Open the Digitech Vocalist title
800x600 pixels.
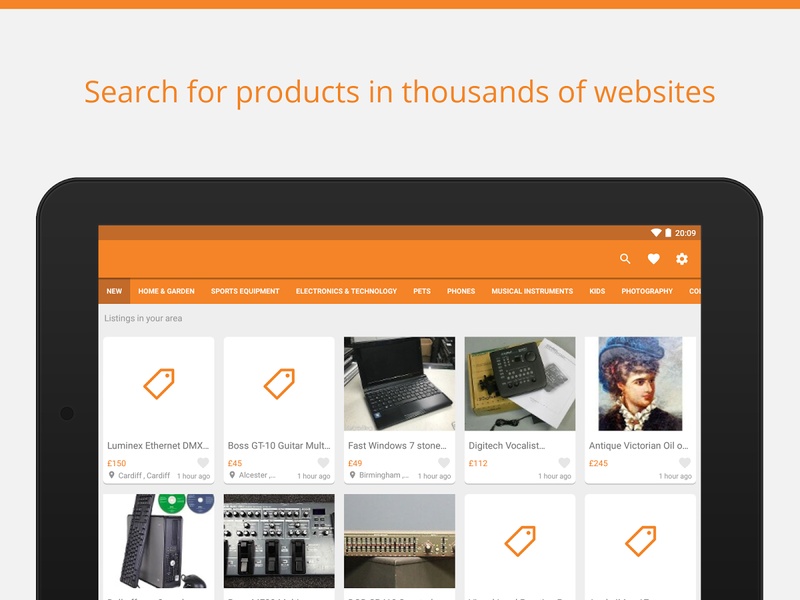coord(507,445)
